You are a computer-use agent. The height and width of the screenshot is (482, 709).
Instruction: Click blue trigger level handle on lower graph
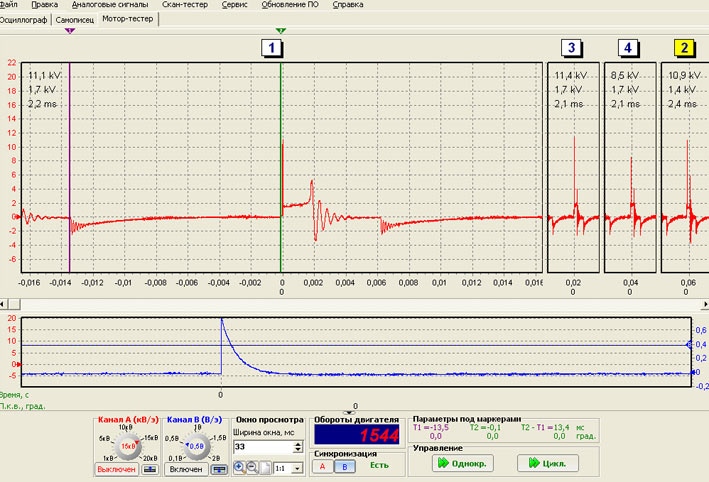coord(690,345)
